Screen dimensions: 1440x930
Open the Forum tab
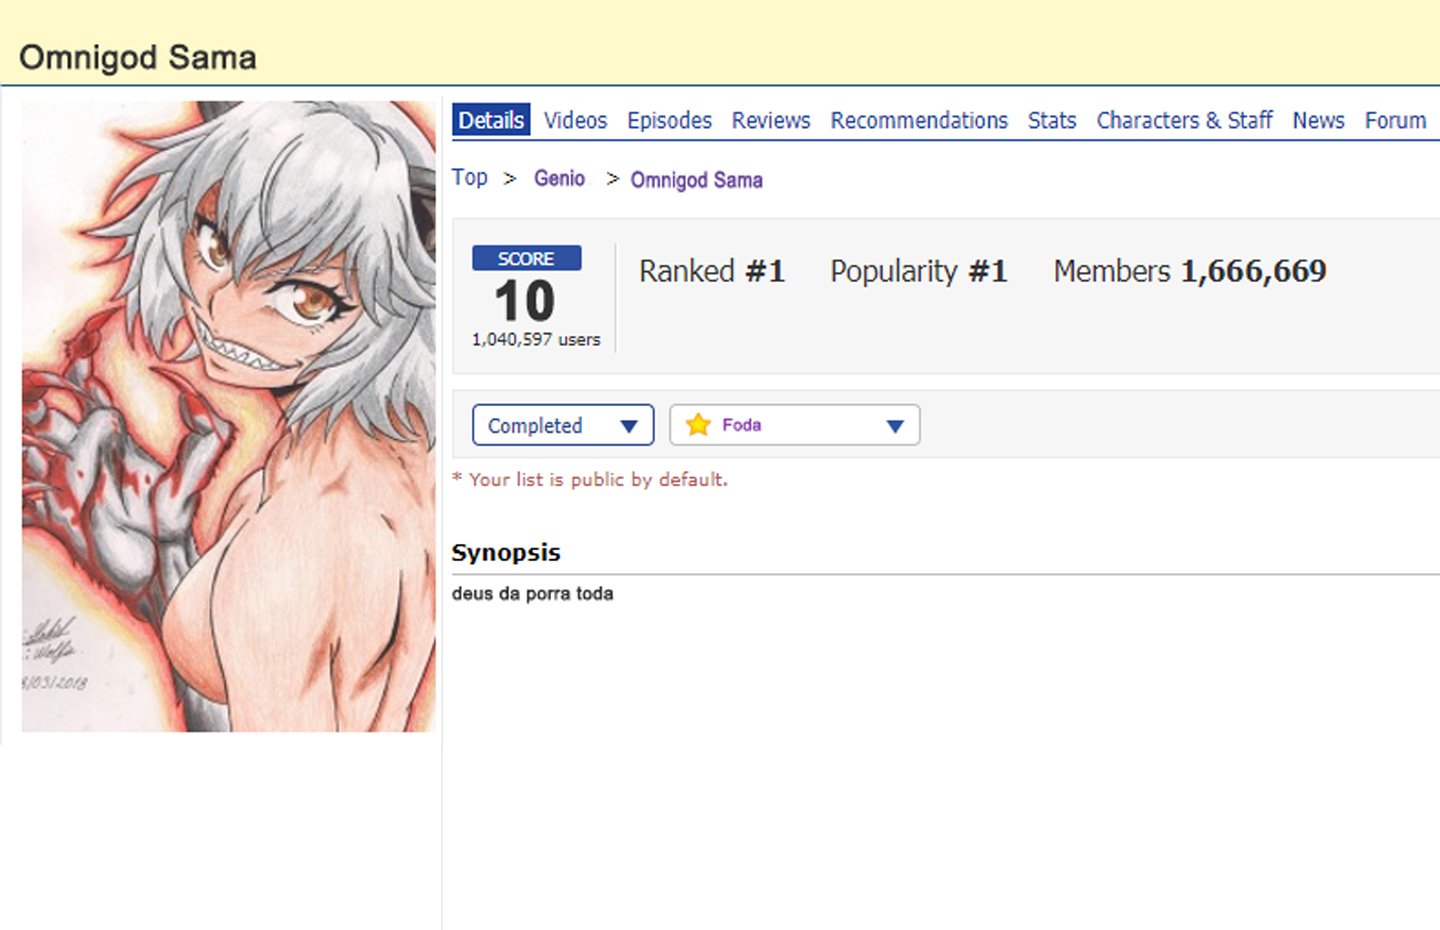[x=1395, y=120]
